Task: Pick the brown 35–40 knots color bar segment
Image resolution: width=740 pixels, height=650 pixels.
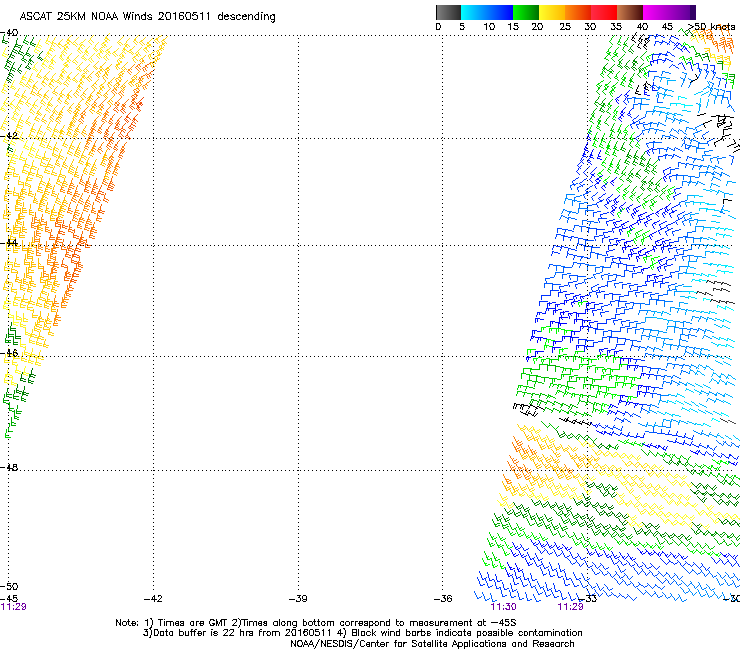Action: coord(630,12)
